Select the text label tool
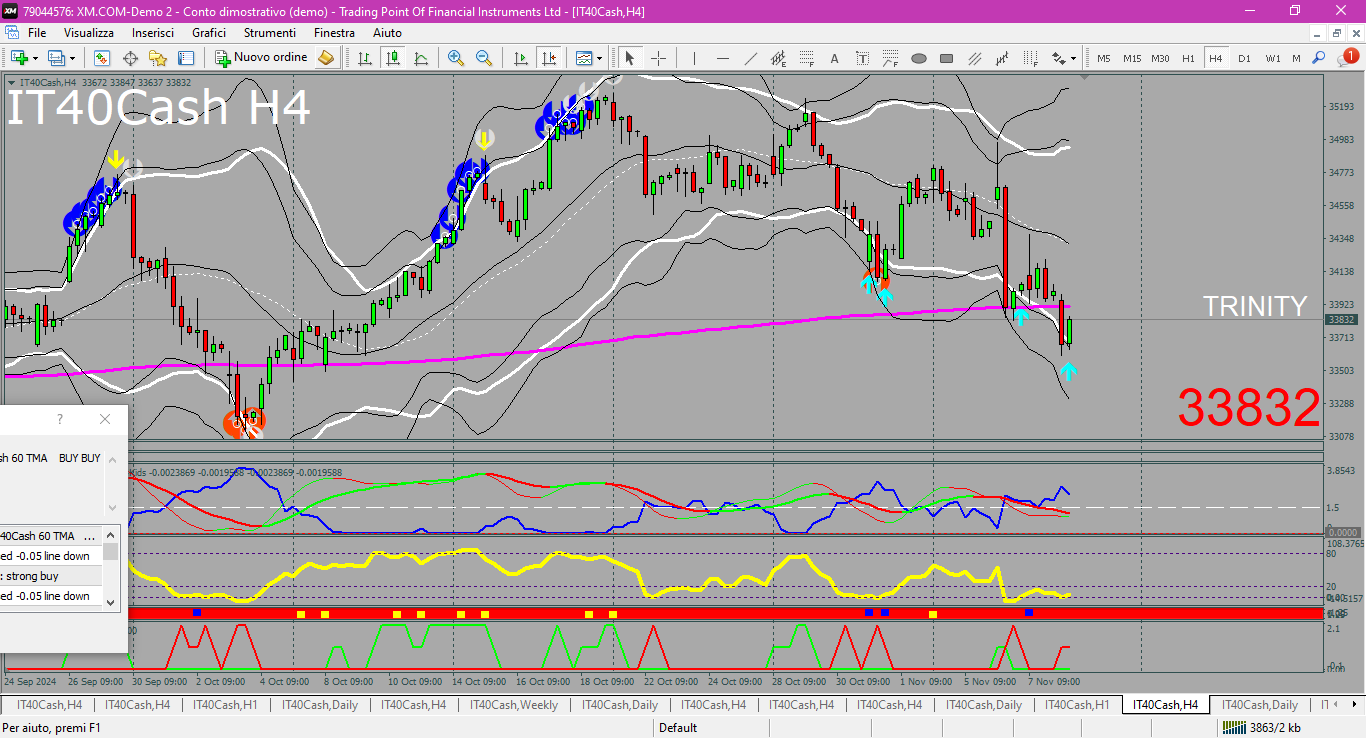Screen dimensions: 1366x738 tap(862, 58)
